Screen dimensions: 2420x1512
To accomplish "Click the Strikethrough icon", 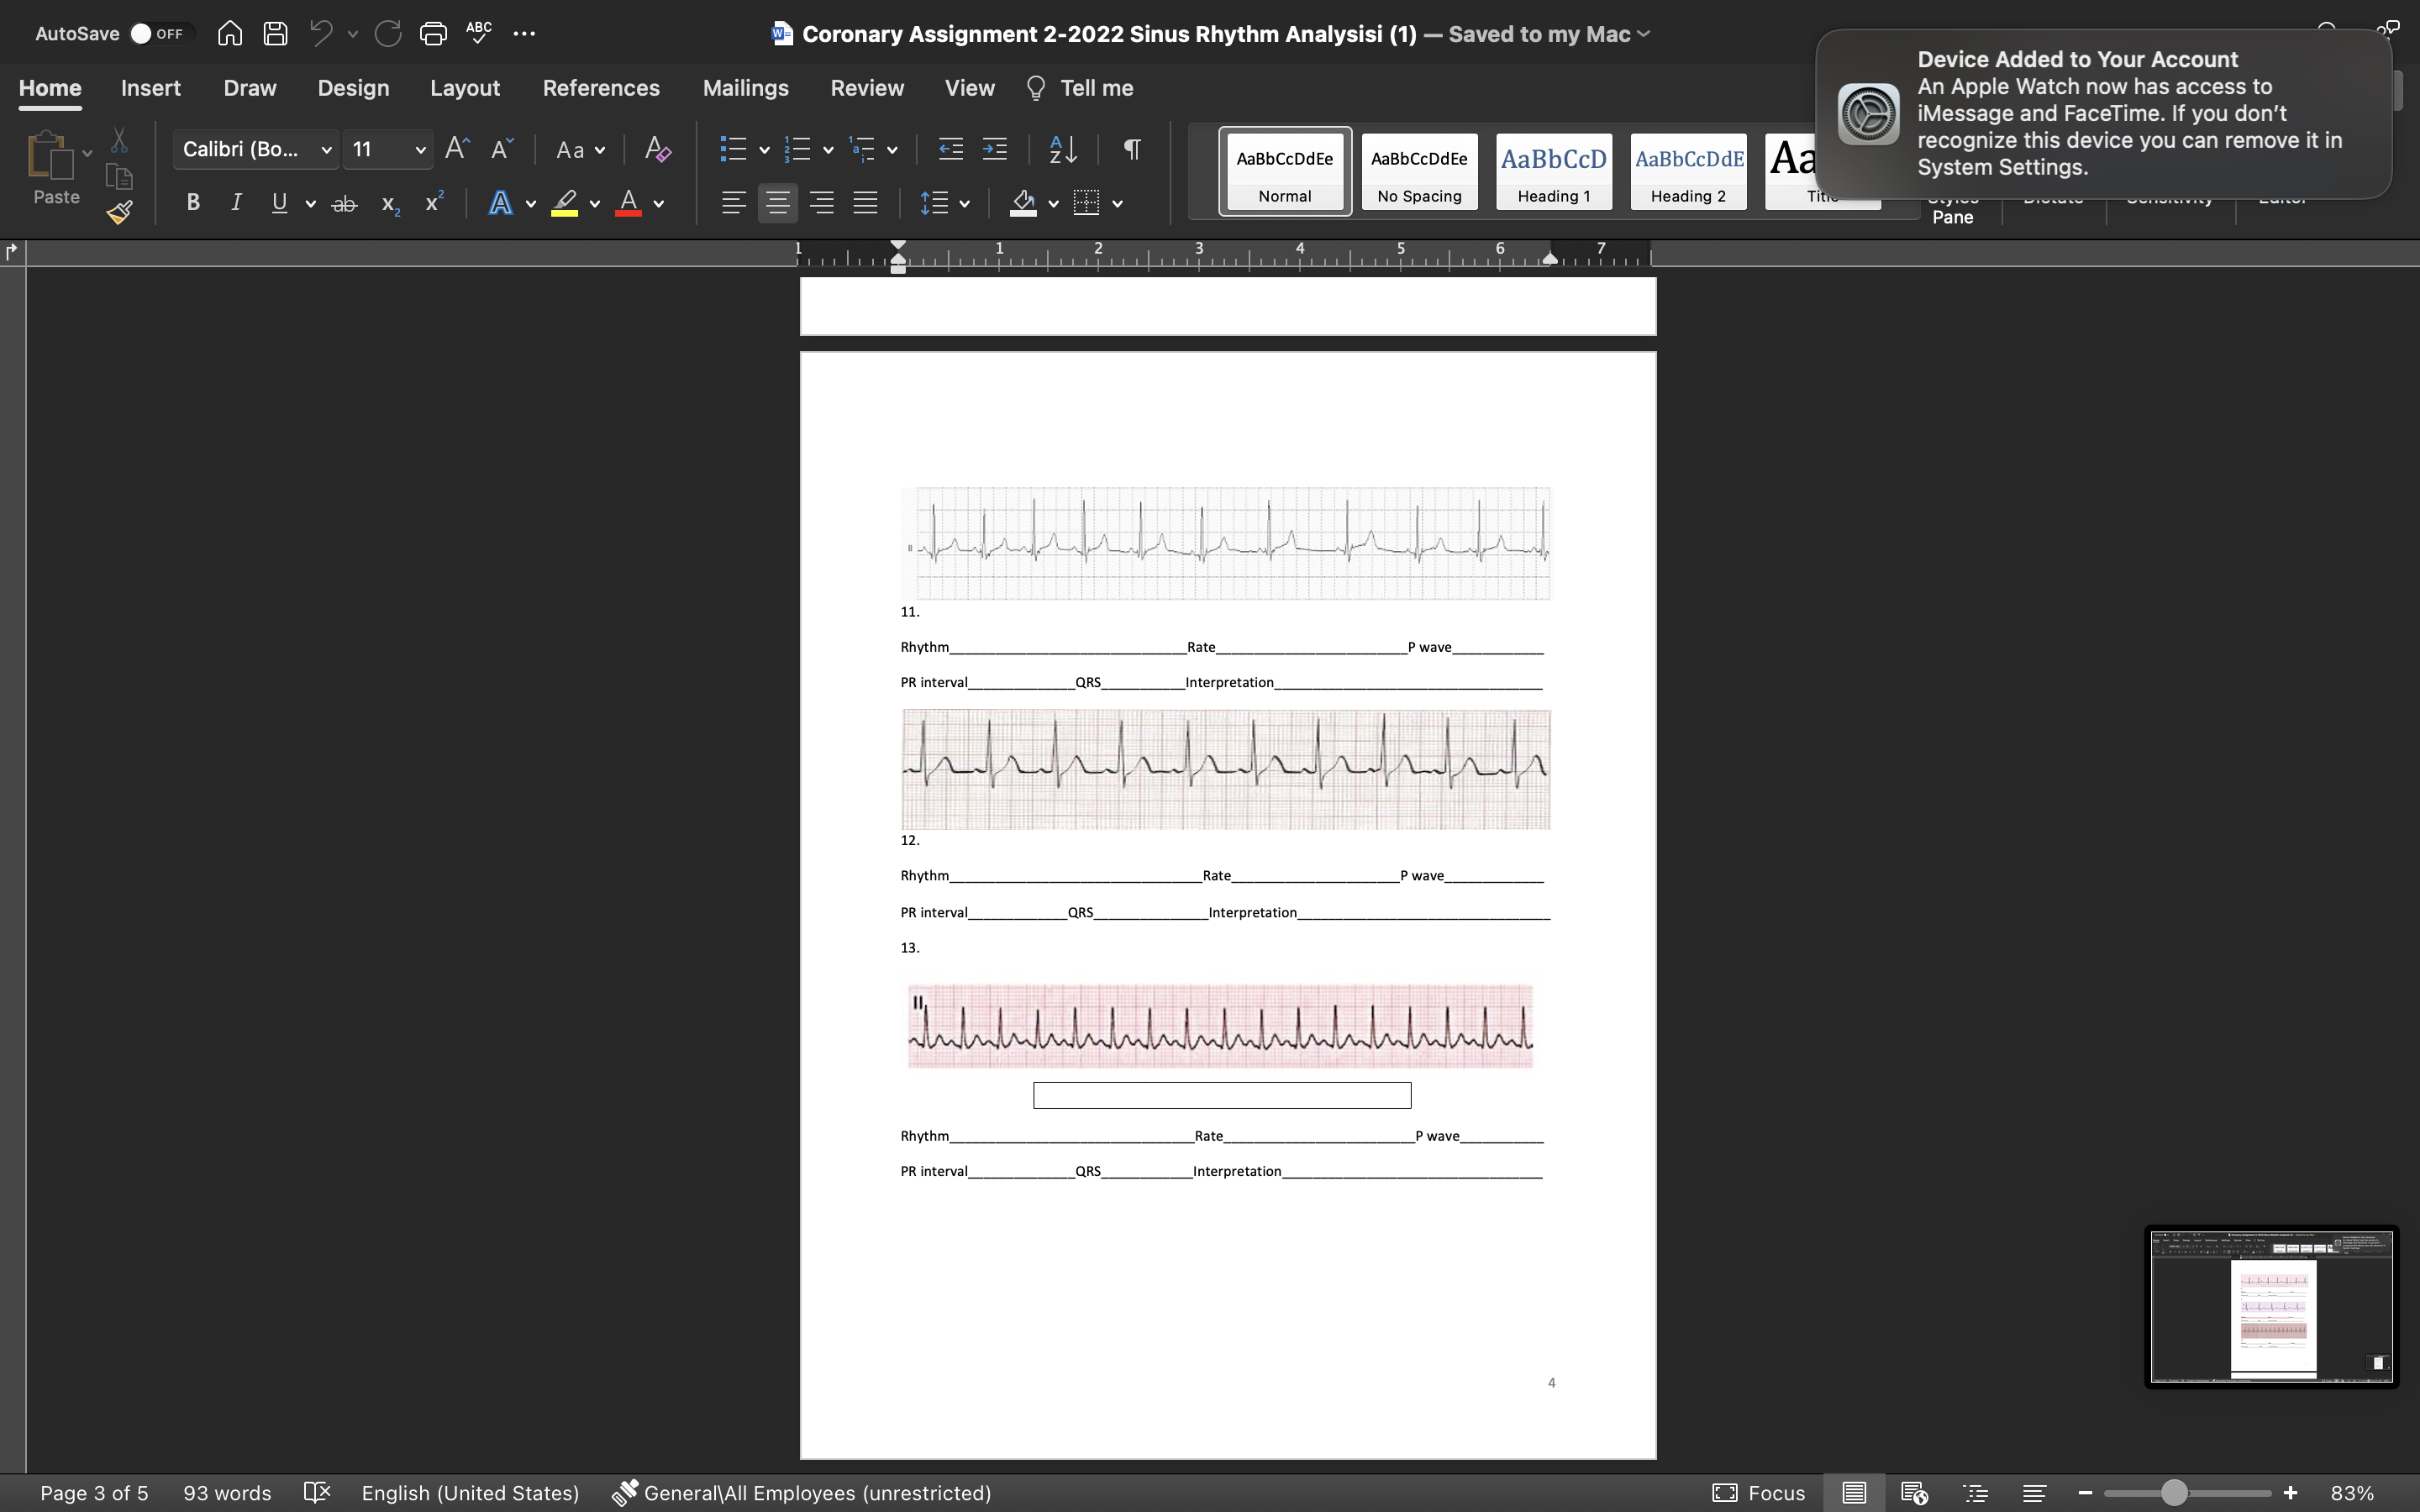I will pos(344,204).
